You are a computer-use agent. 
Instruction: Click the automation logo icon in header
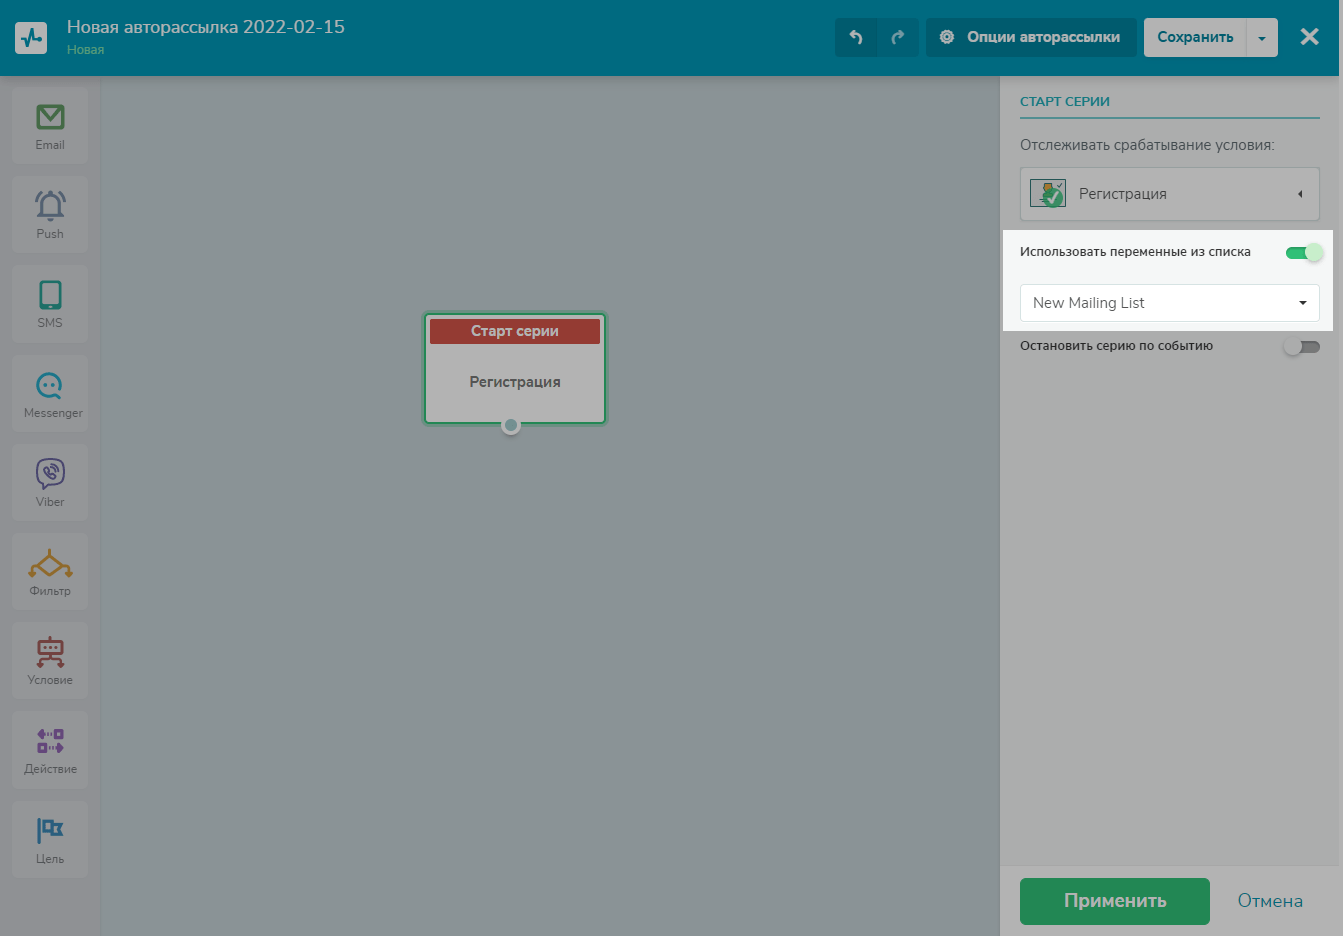point(31,38)
